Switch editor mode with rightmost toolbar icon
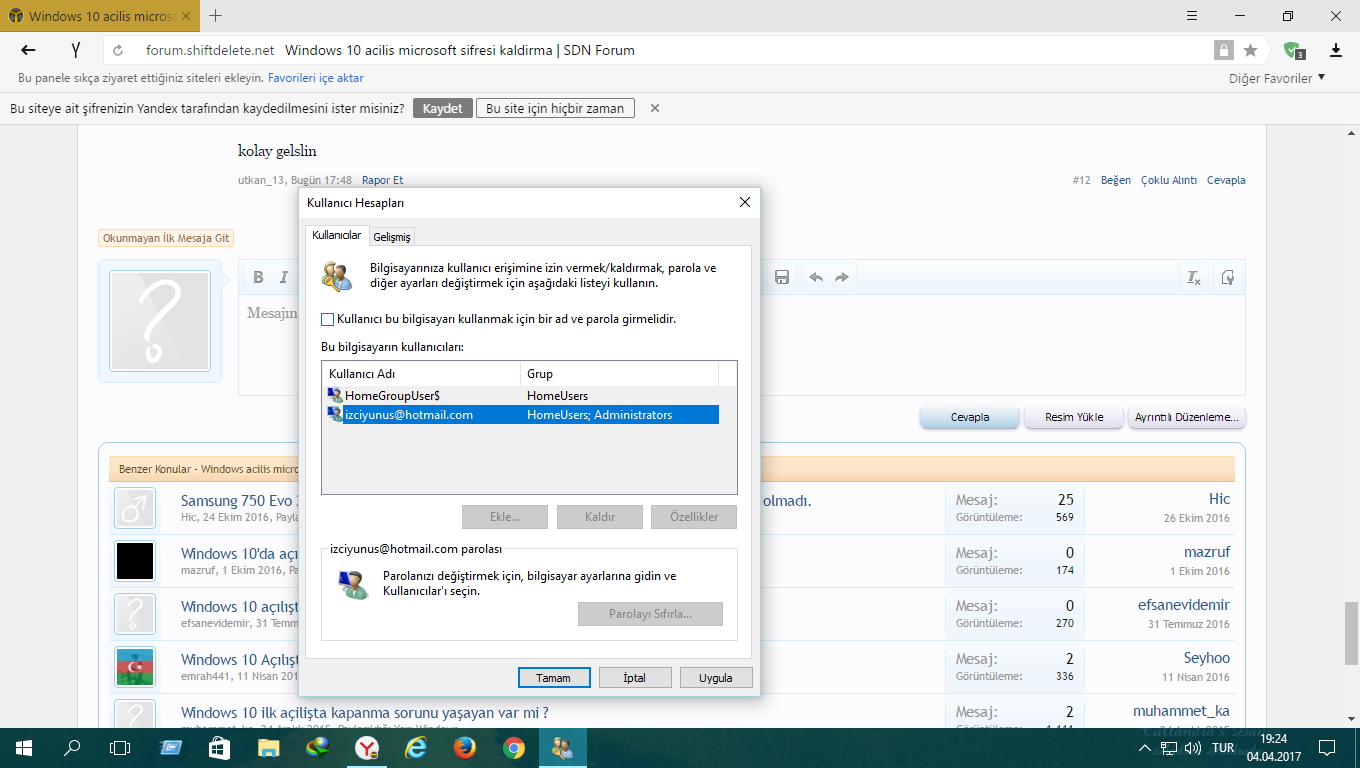Screen dimensions: 1360x768 click(1228, 277)
